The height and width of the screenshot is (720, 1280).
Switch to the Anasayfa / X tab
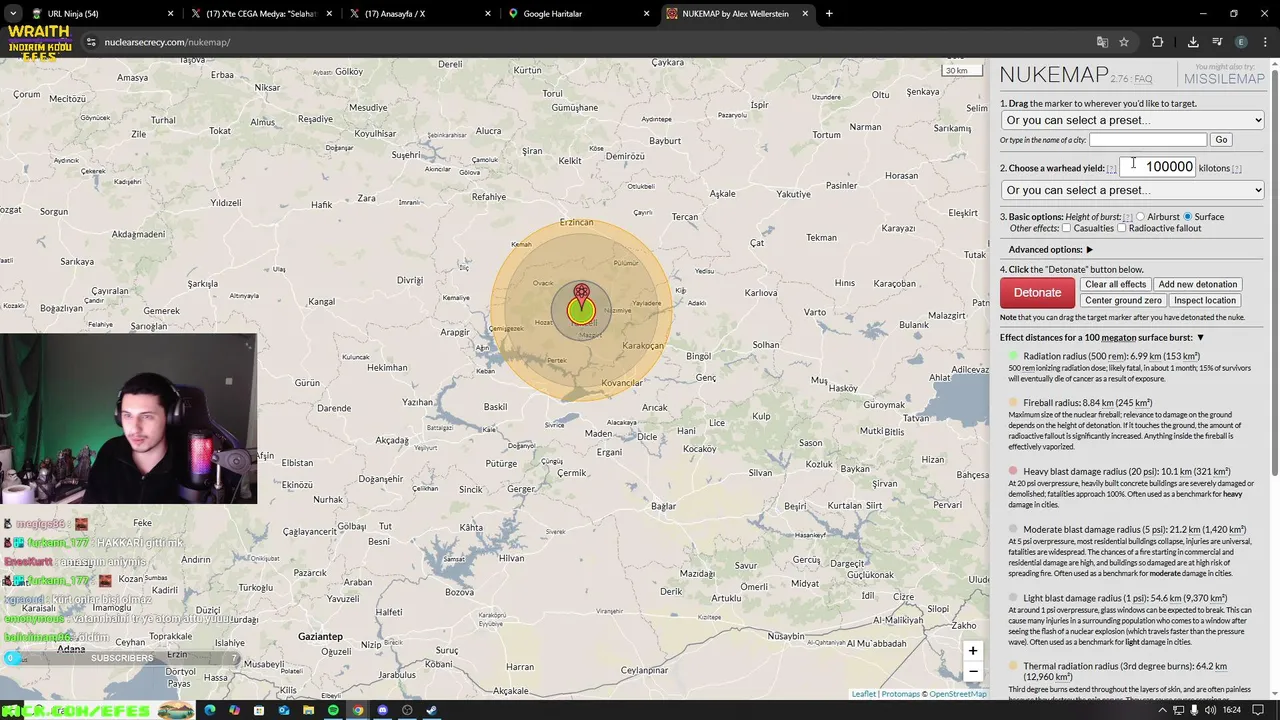pyautogui.click(x=421, y=14)
